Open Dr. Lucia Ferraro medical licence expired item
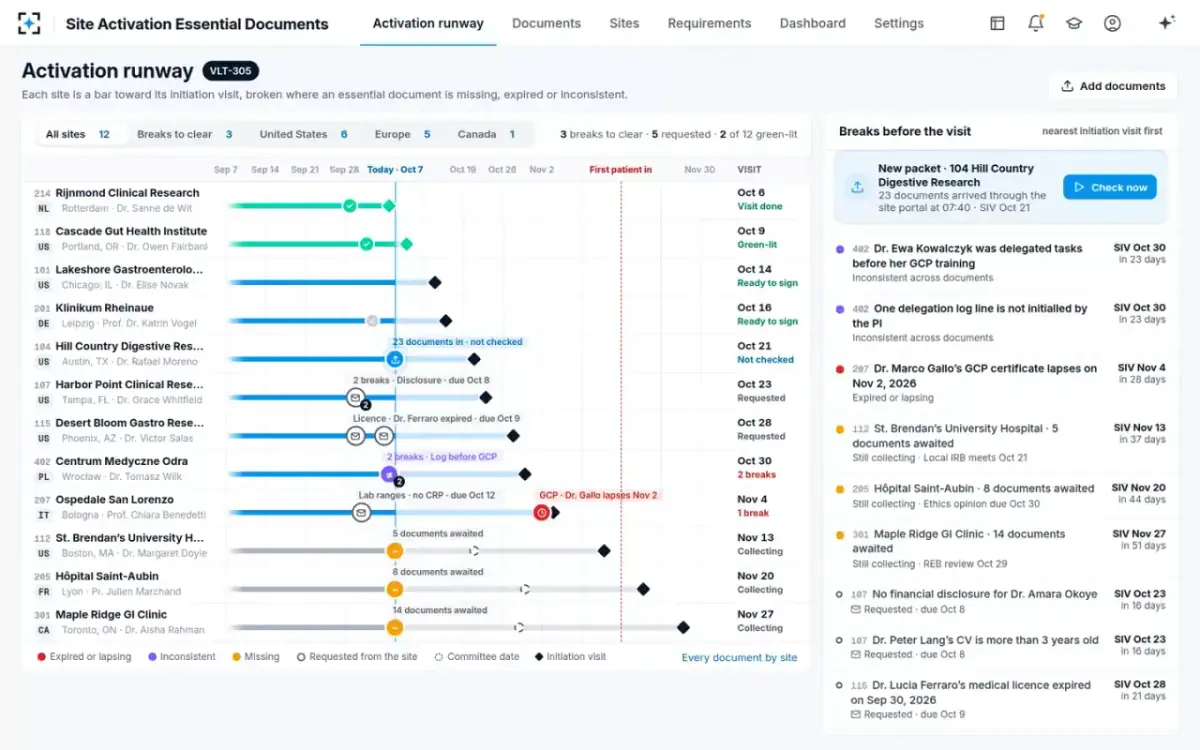Viewport: 1200px width, 750px height. [999, 699]
